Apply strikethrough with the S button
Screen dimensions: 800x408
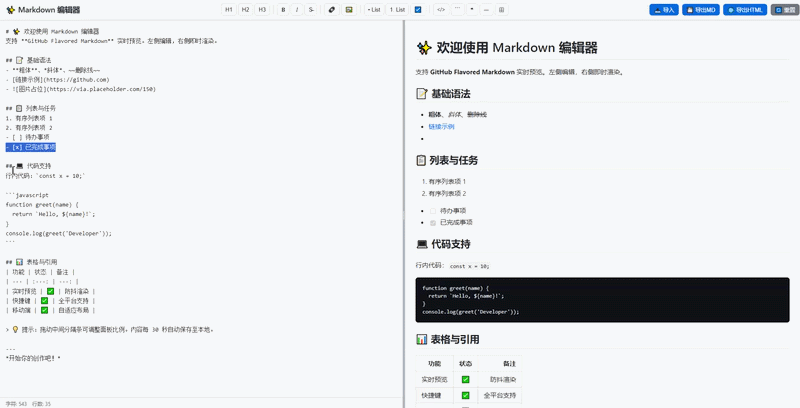[x=311, y=9]
